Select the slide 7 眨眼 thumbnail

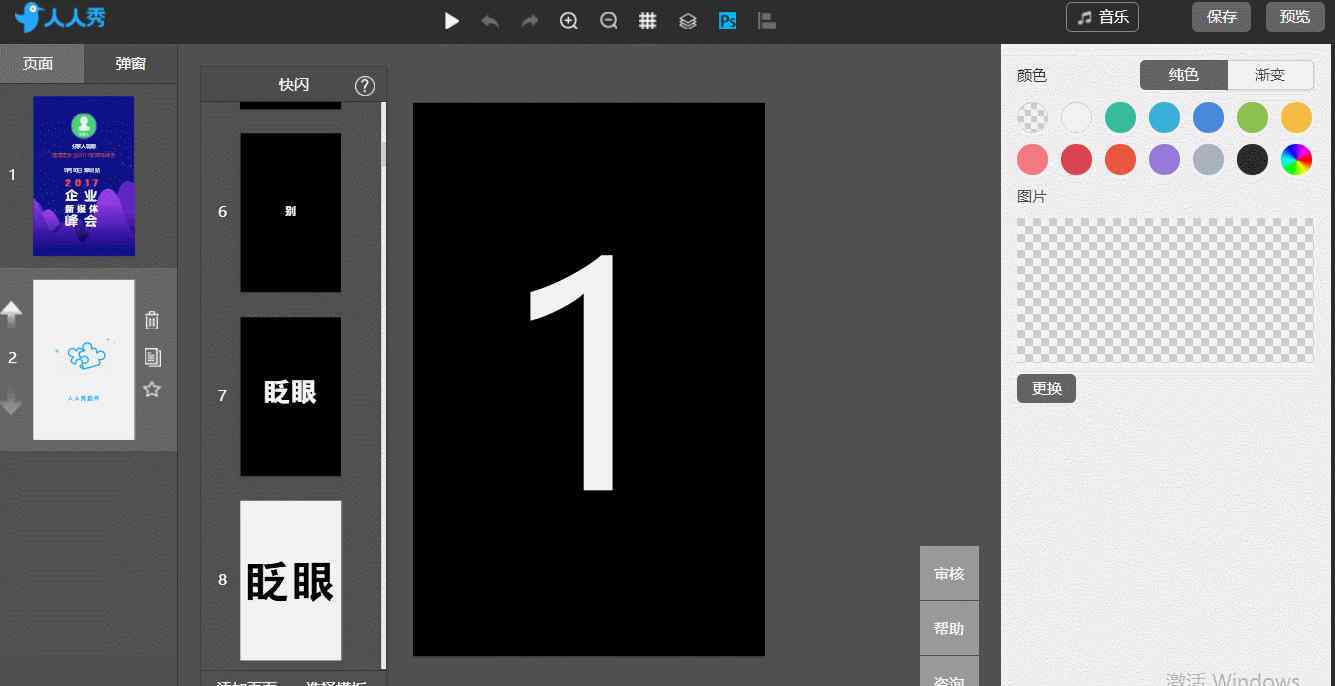[290, 396]
